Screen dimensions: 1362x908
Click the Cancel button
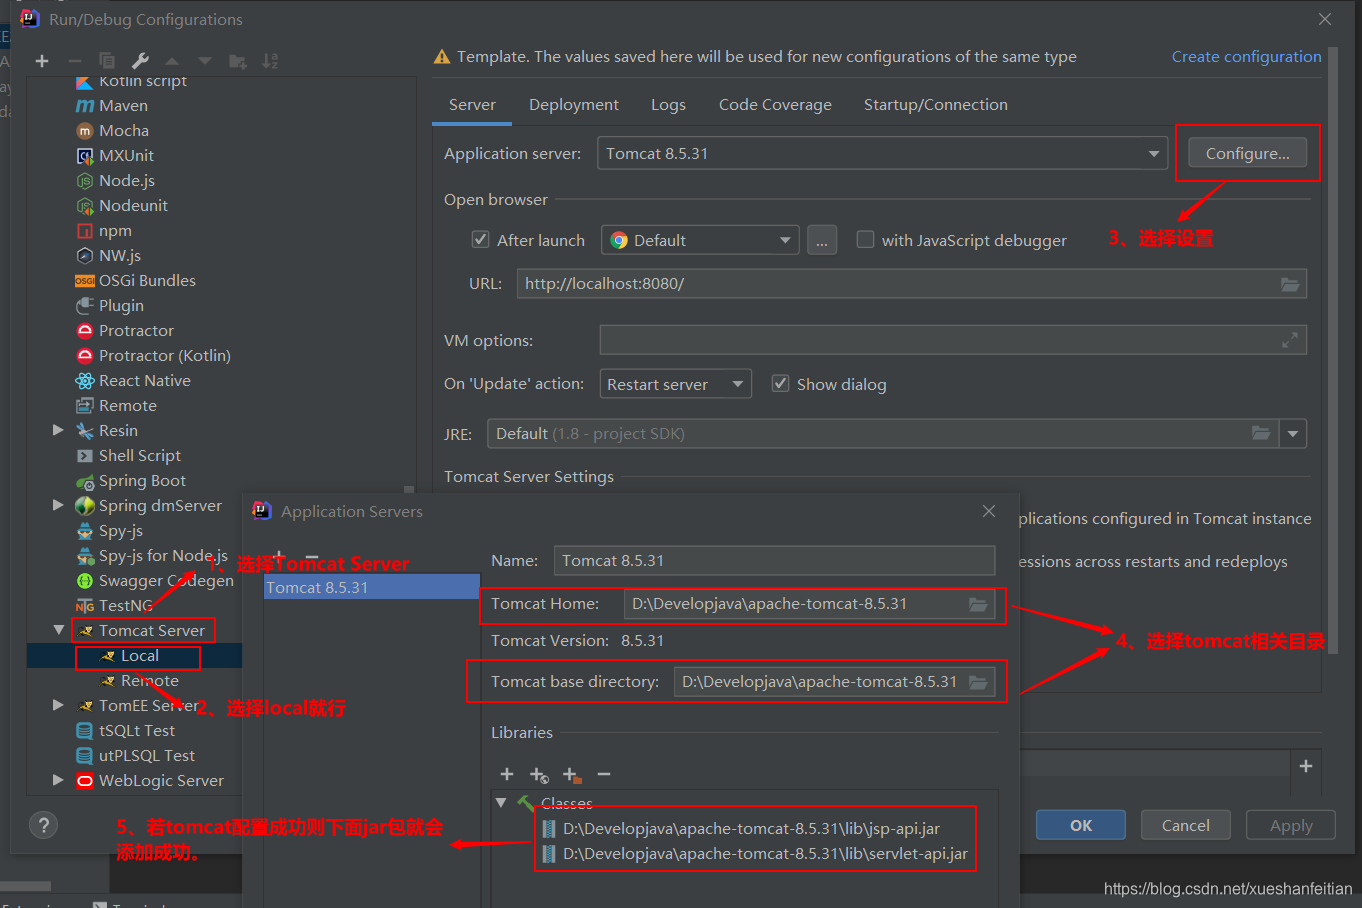(x=1186, y=825)
